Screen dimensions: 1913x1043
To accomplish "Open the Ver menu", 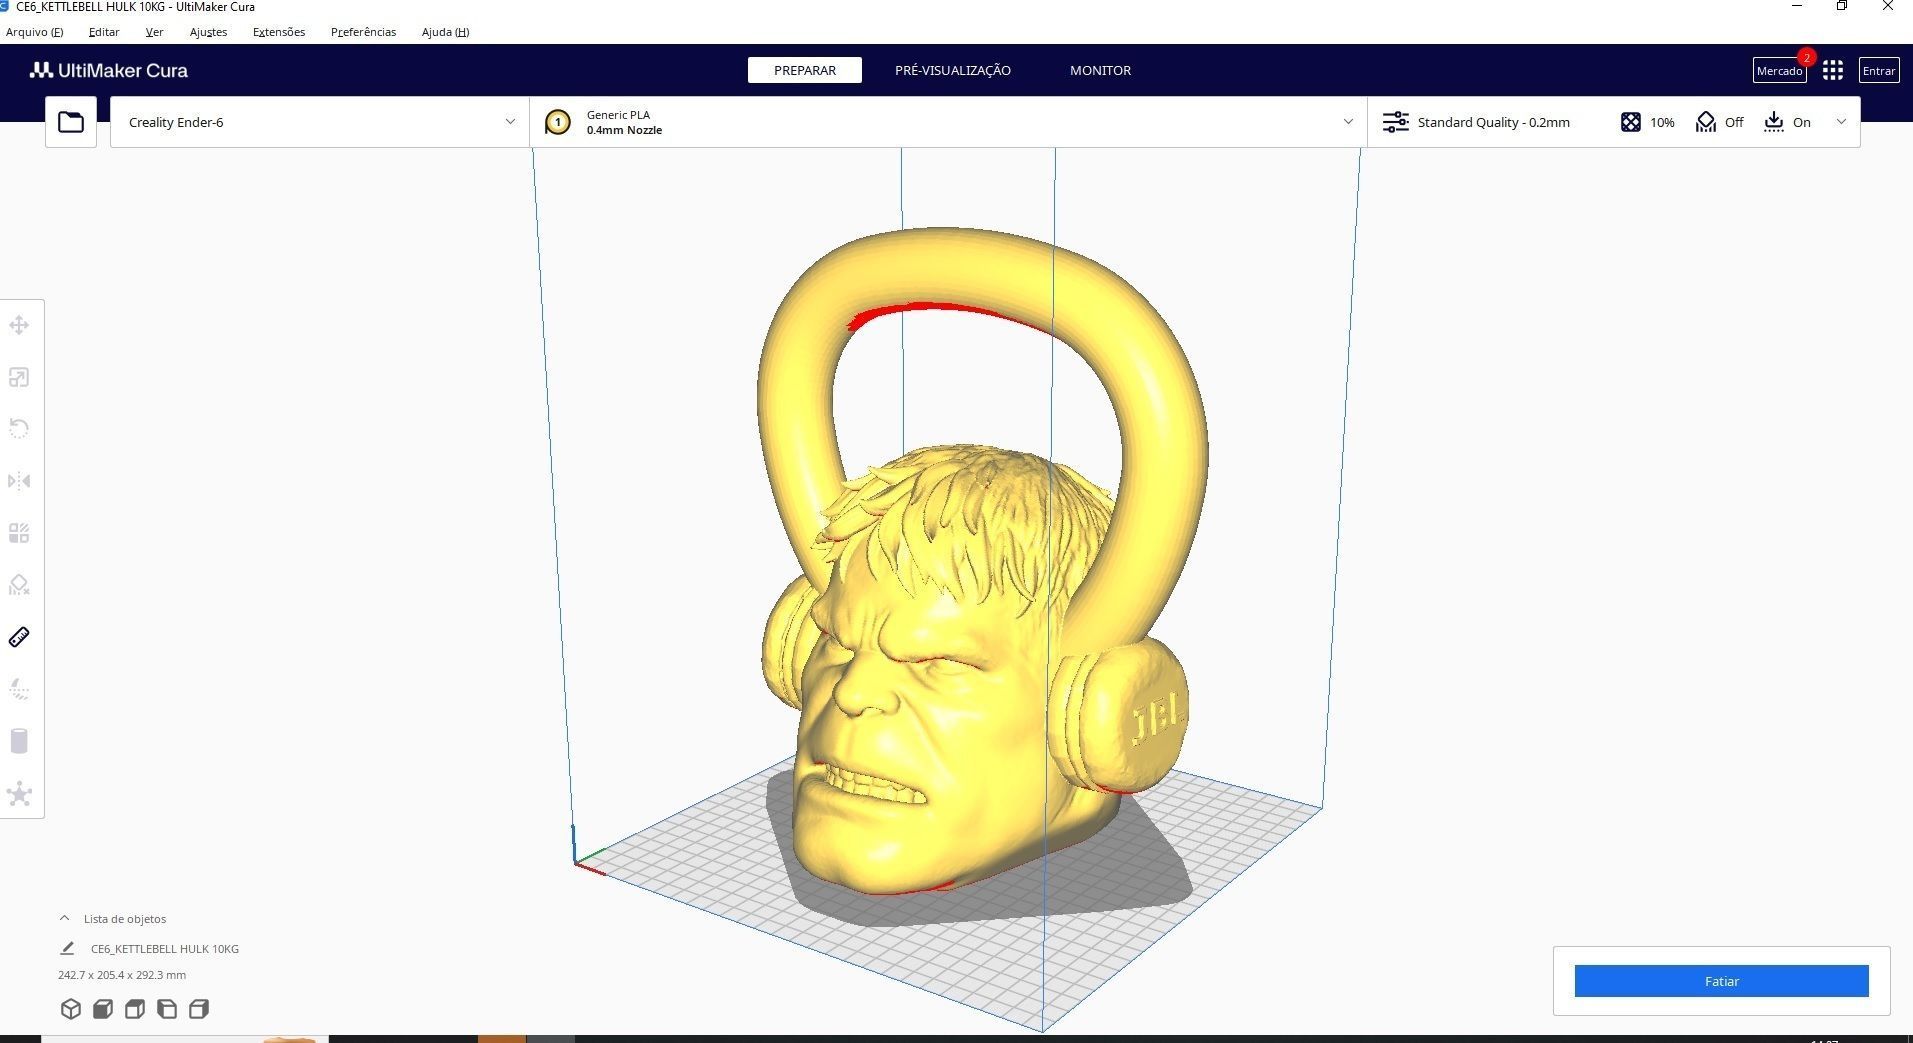I will 154,32.
